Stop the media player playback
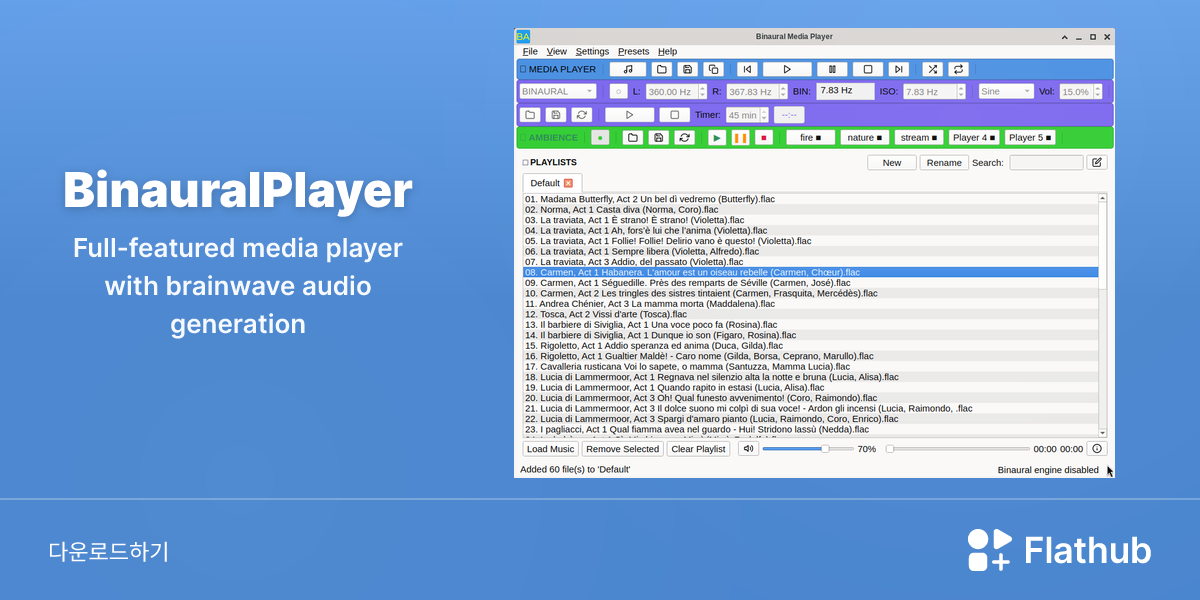Image resolution: width=1200 pixels, height=600 pixels. point(868,69)
